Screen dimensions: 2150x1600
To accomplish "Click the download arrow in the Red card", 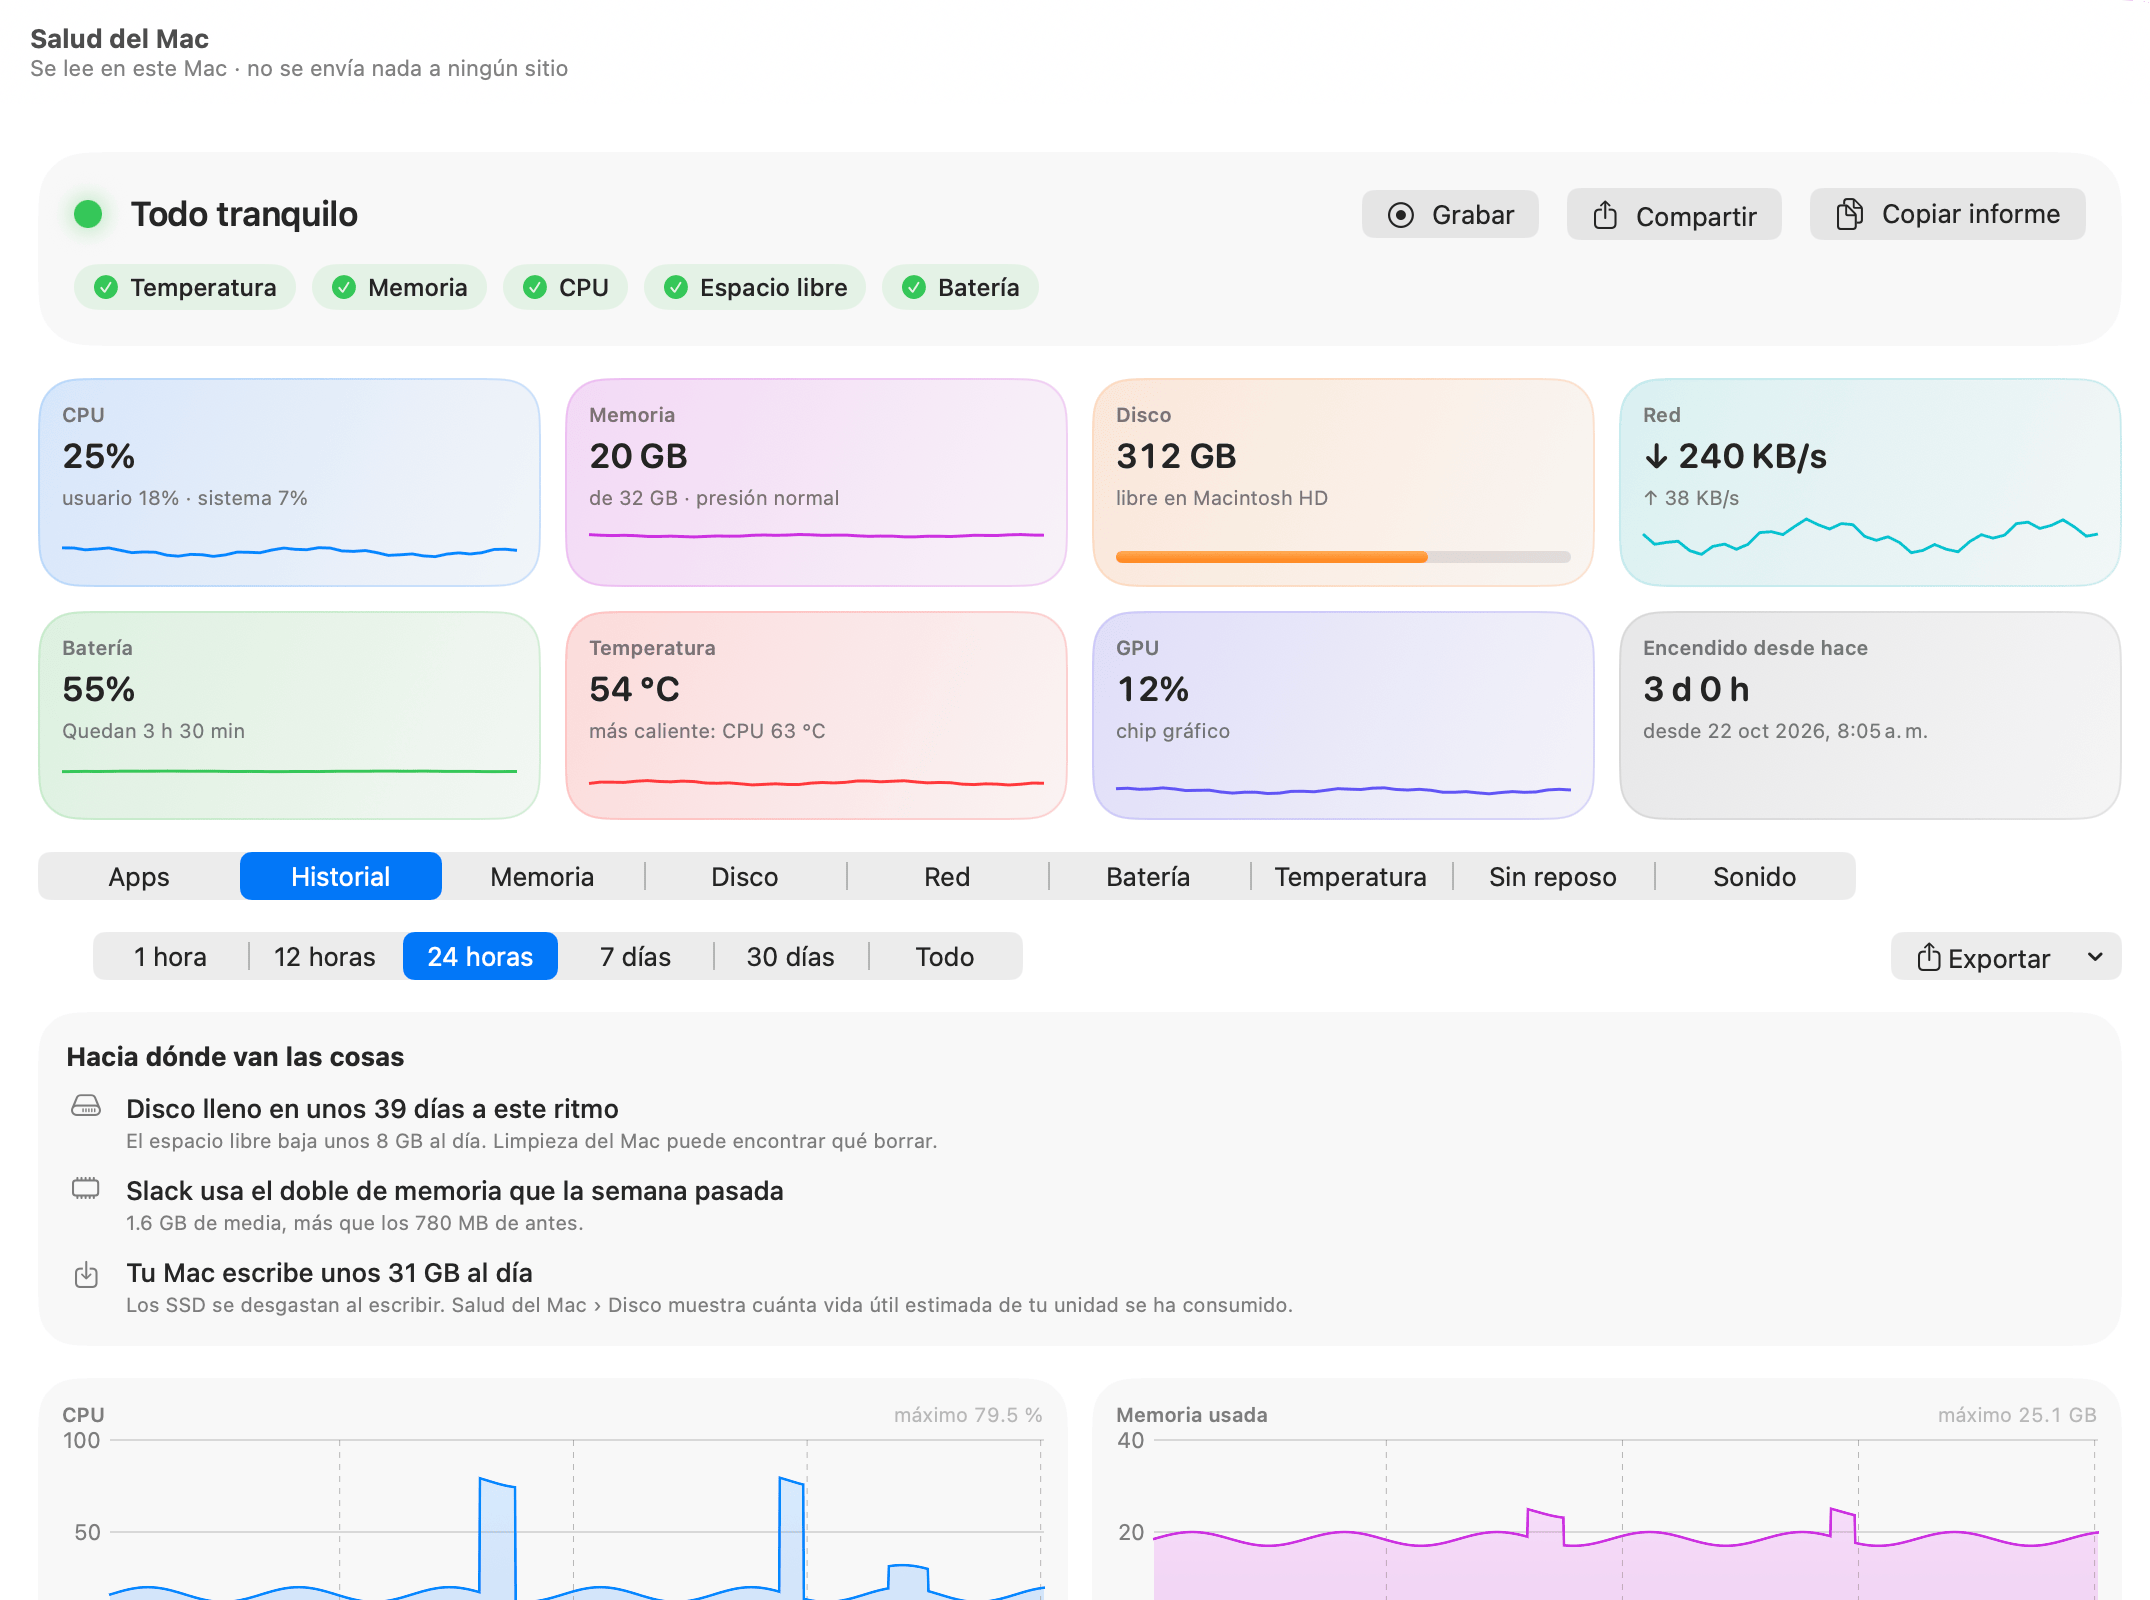I will pos(1657,457).
